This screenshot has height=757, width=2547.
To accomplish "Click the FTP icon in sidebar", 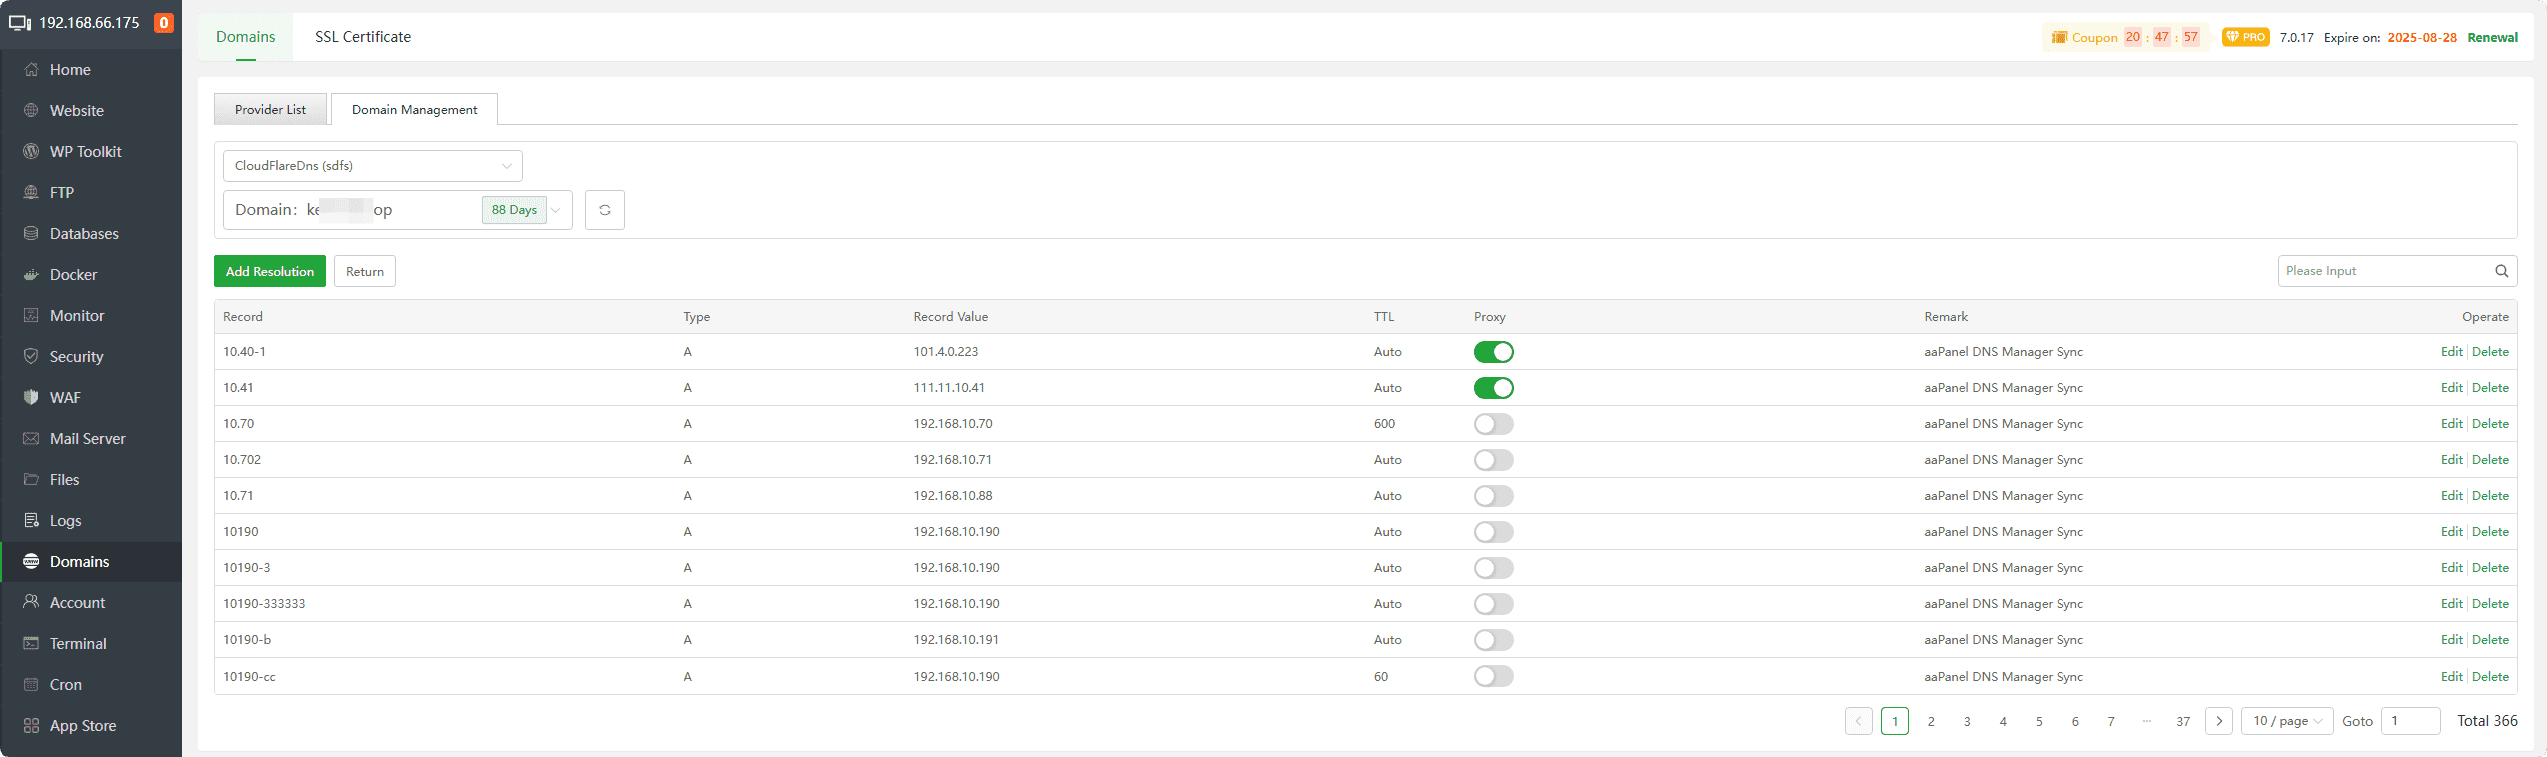I will click(x=31, y=192).
